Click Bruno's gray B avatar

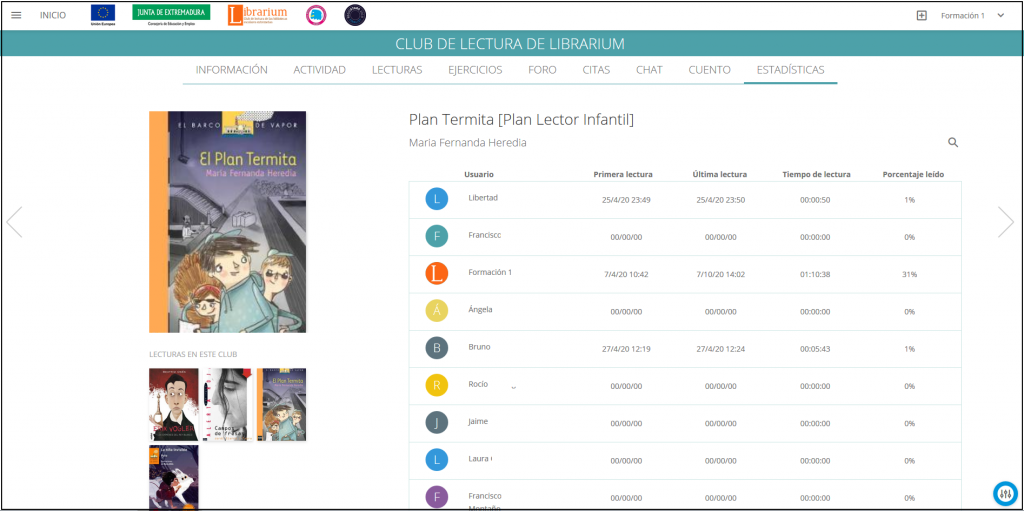pyautogui.click(x=436, y=348)
